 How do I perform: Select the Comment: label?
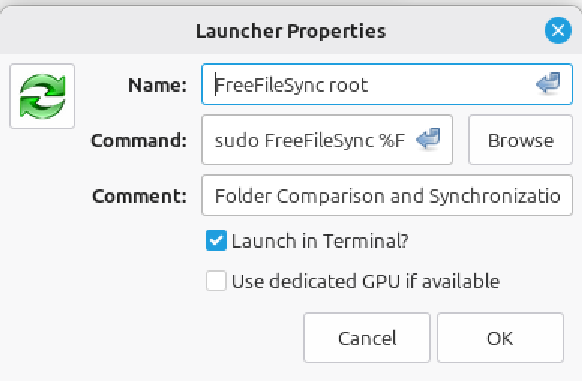click(140, 196)
